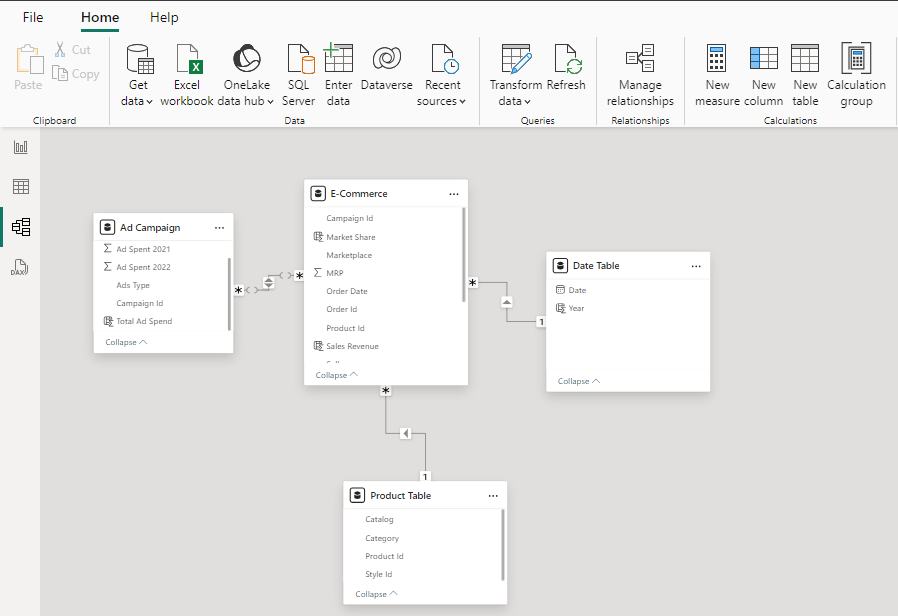Screen dimensions: 898x616
Task: Collapse the Product Table card
Action: pos(375,593)
